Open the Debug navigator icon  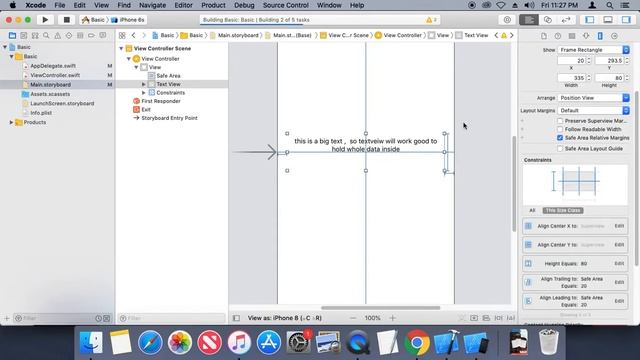tap(80, 36)
